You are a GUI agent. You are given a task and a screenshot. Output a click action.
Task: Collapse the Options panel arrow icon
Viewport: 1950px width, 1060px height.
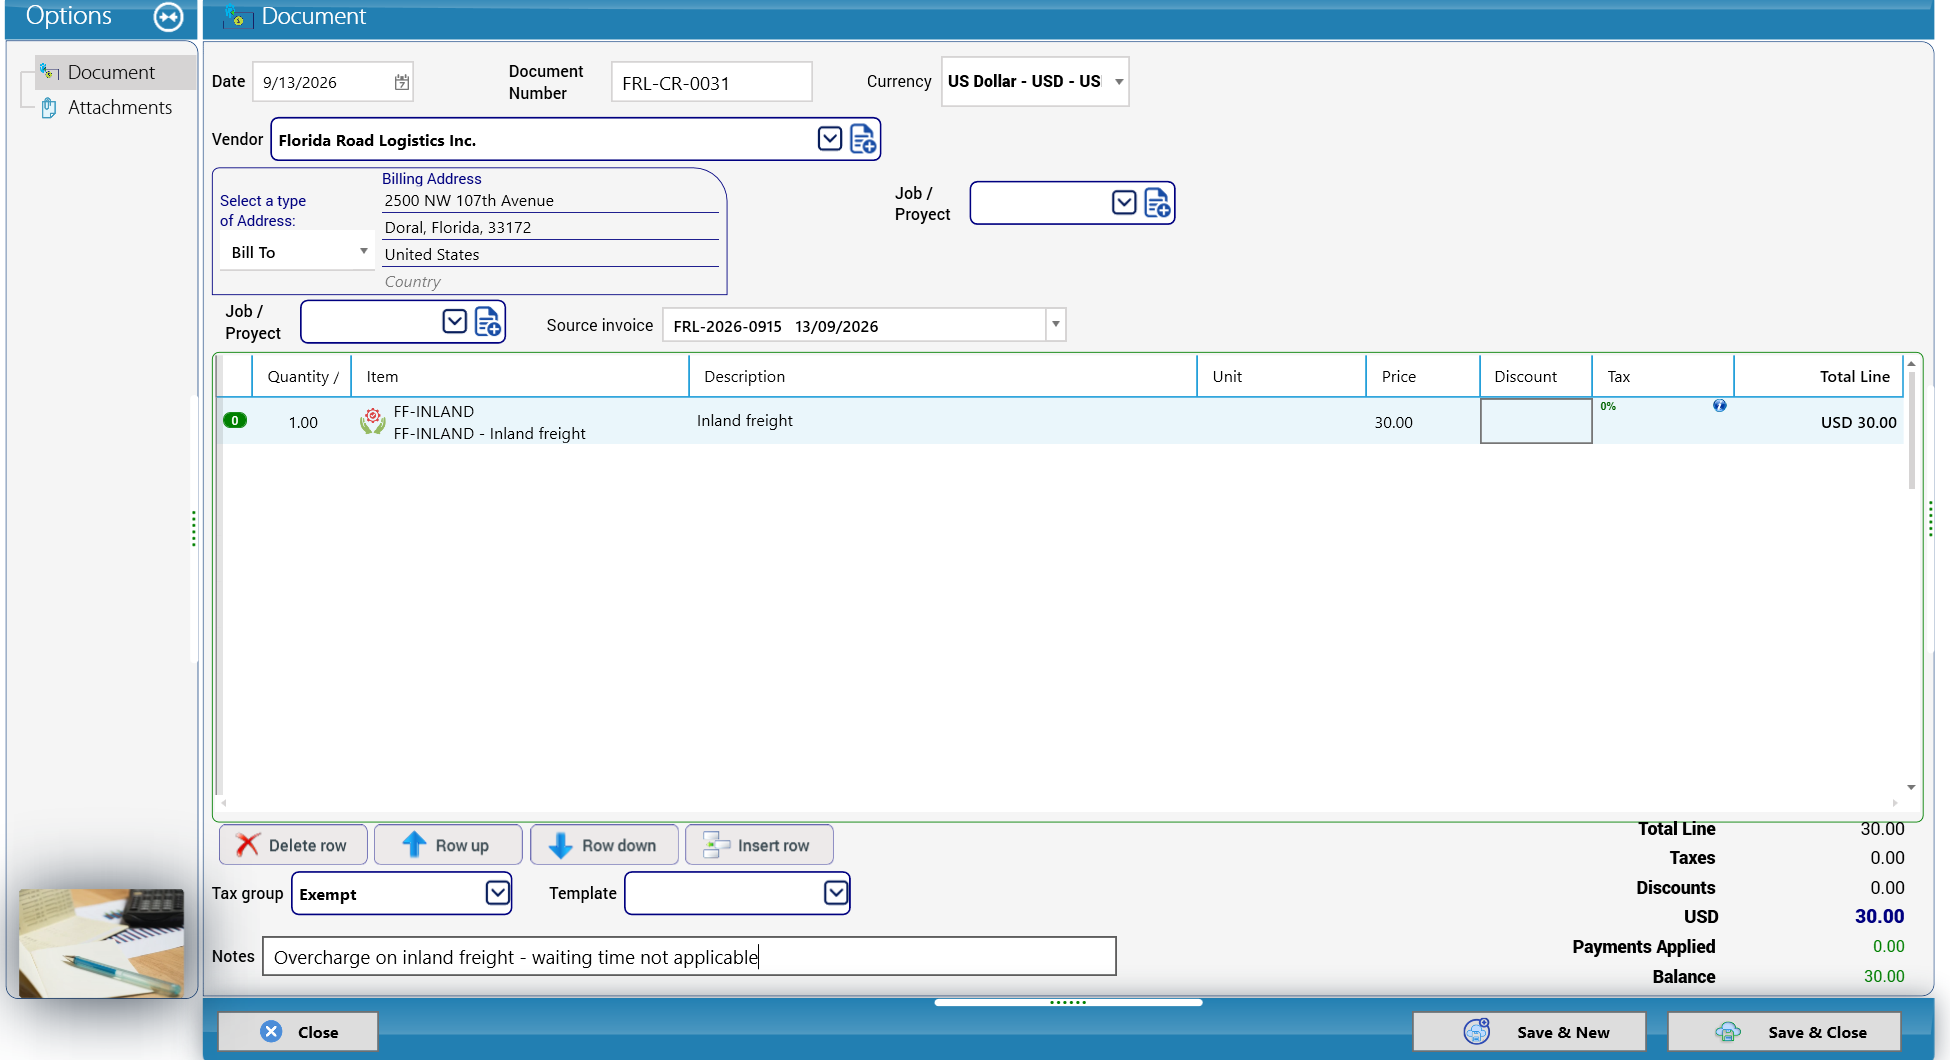click(168, 16)
